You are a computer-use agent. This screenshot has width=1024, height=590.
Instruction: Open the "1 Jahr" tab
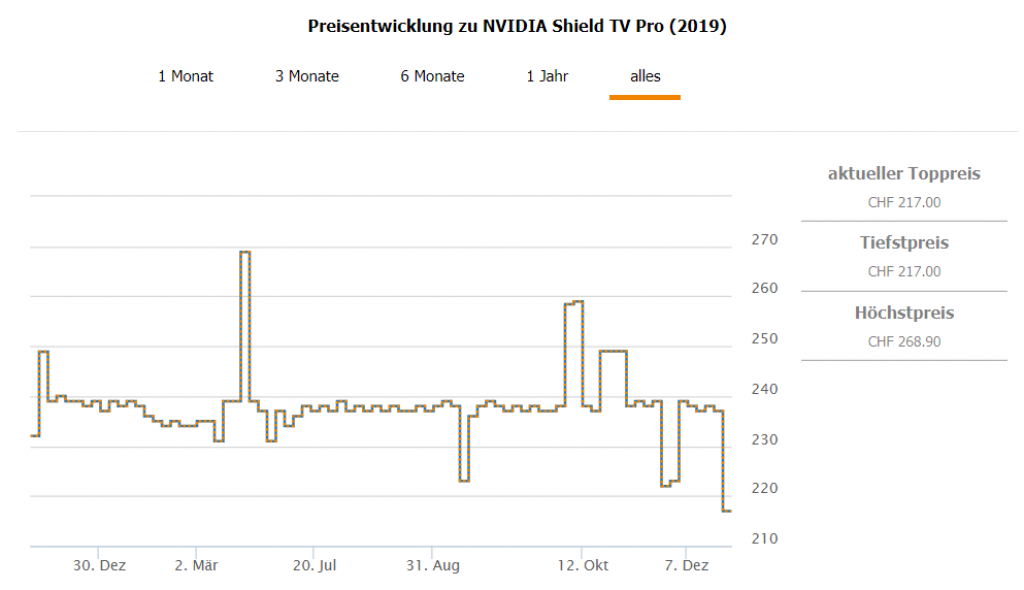(x=547, y=76)
